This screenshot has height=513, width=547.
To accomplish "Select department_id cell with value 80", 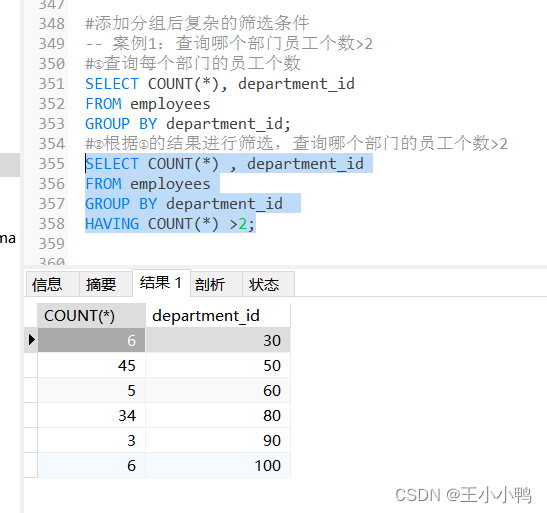I will point(218,415).
